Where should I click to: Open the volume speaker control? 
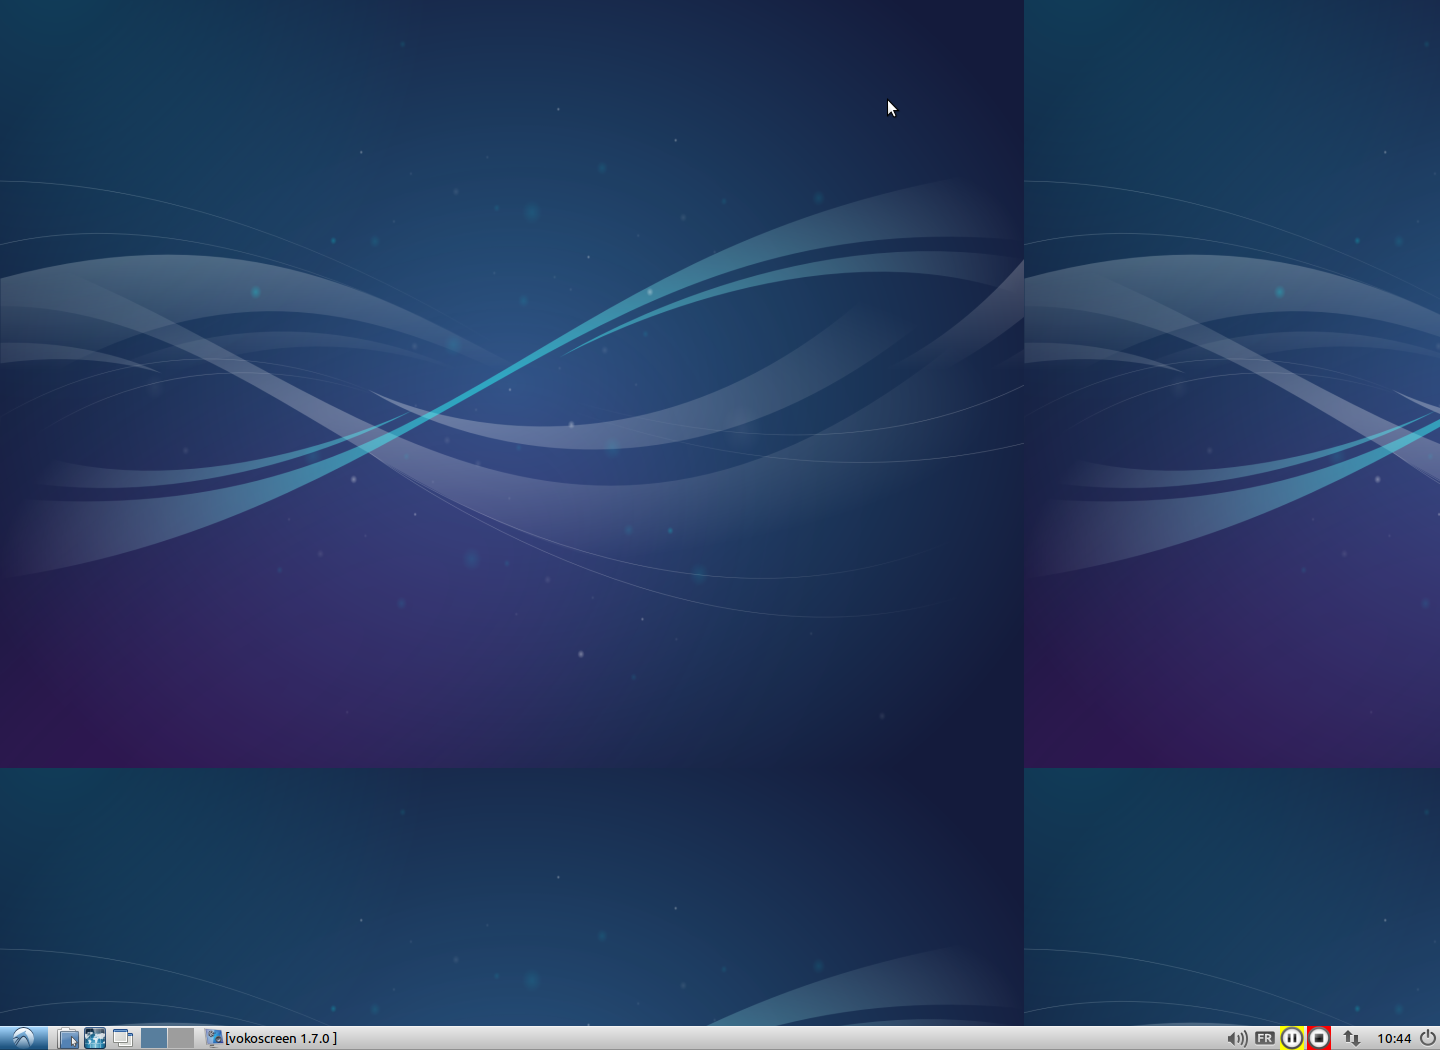click(1237, 1038)
